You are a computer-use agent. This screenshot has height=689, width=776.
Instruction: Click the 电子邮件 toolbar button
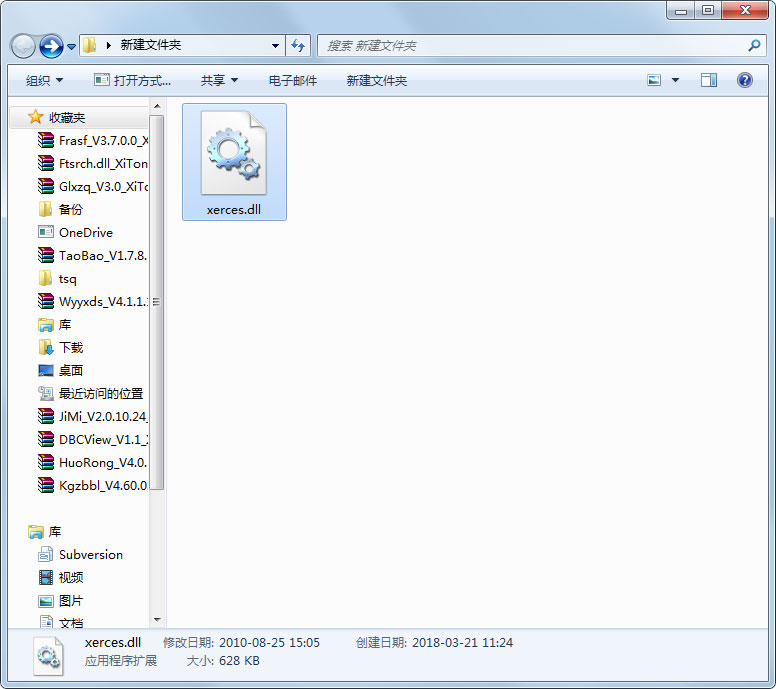(x=292, y=80)
